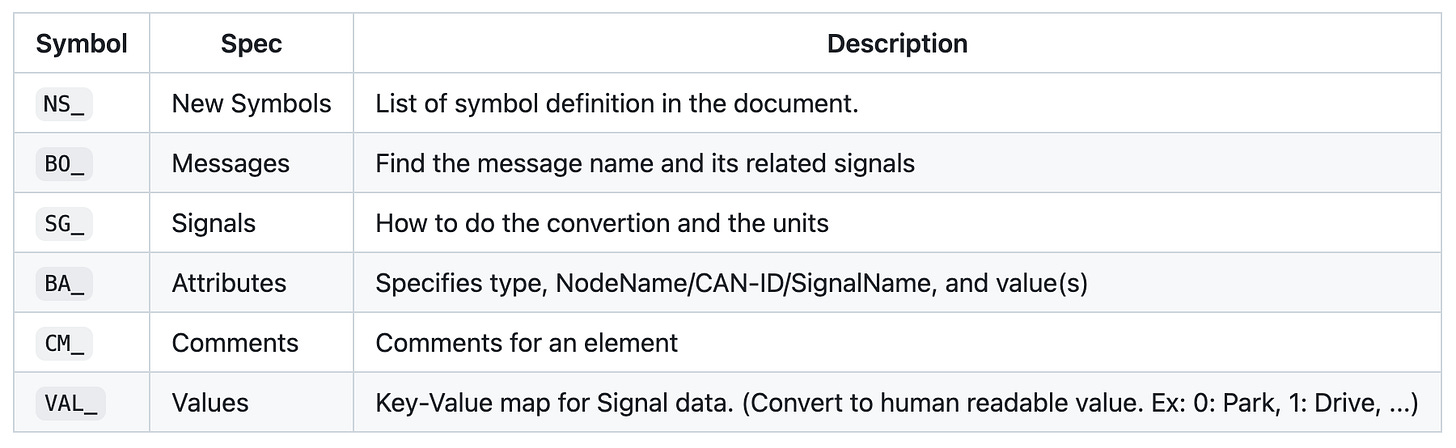Select the VAL_ symbol code
1456x448 pixels.
point(70,403)
